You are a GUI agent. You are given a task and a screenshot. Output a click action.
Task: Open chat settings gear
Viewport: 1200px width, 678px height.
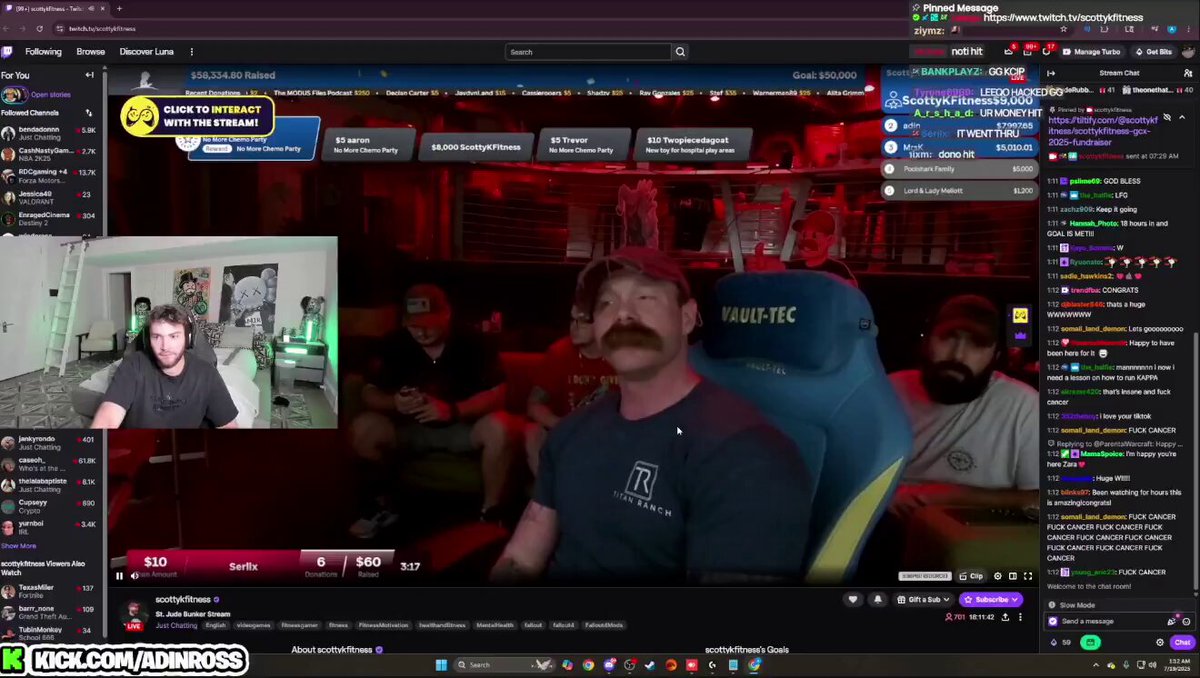[1159, 642]
